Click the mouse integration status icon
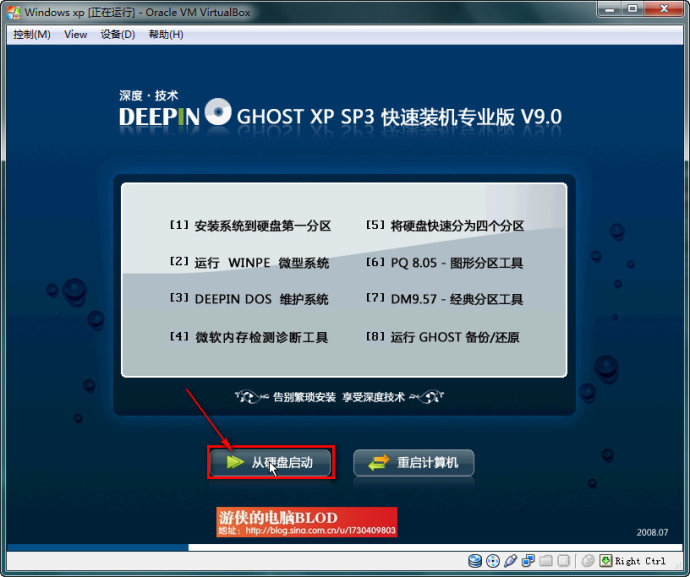This screenshot has width=690, height=577. pyautogui.click(x=588, y=561)
